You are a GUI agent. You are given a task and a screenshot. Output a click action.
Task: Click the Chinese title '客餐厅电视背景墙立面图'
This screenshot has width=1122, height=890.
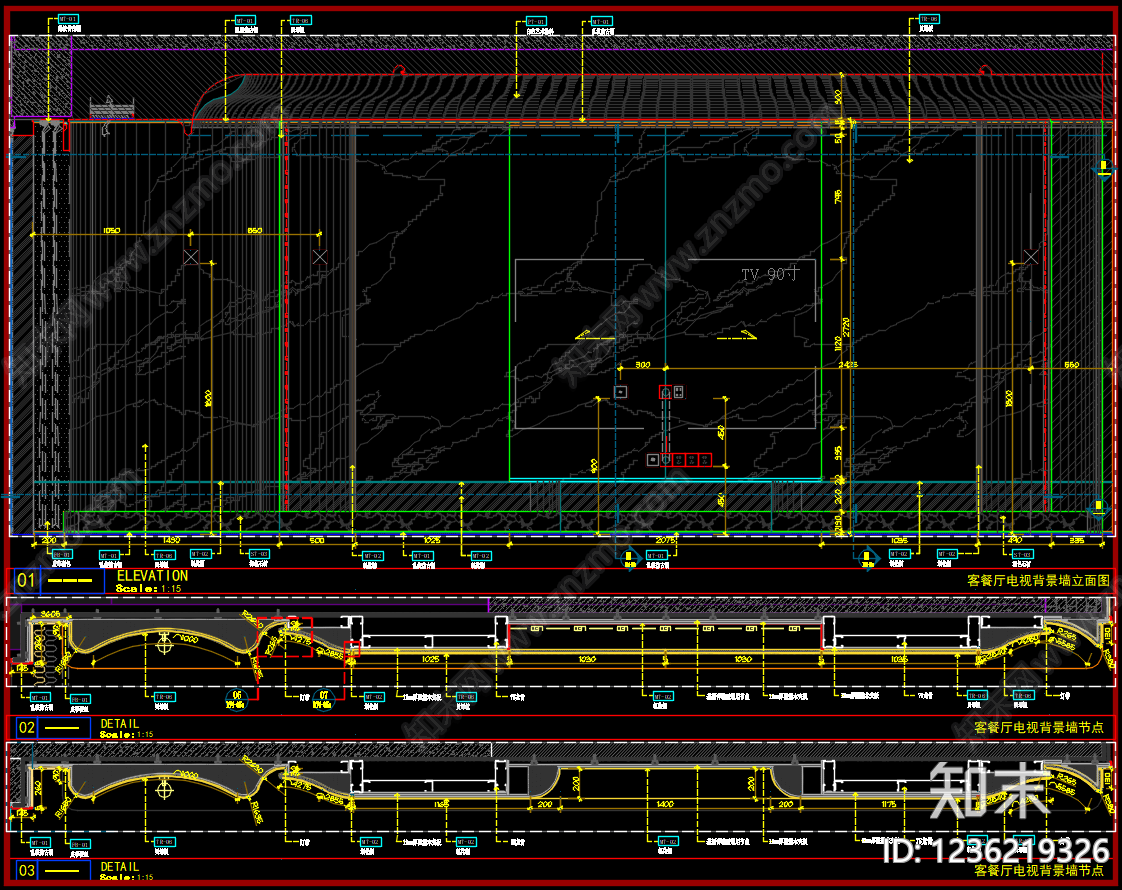1038,580
